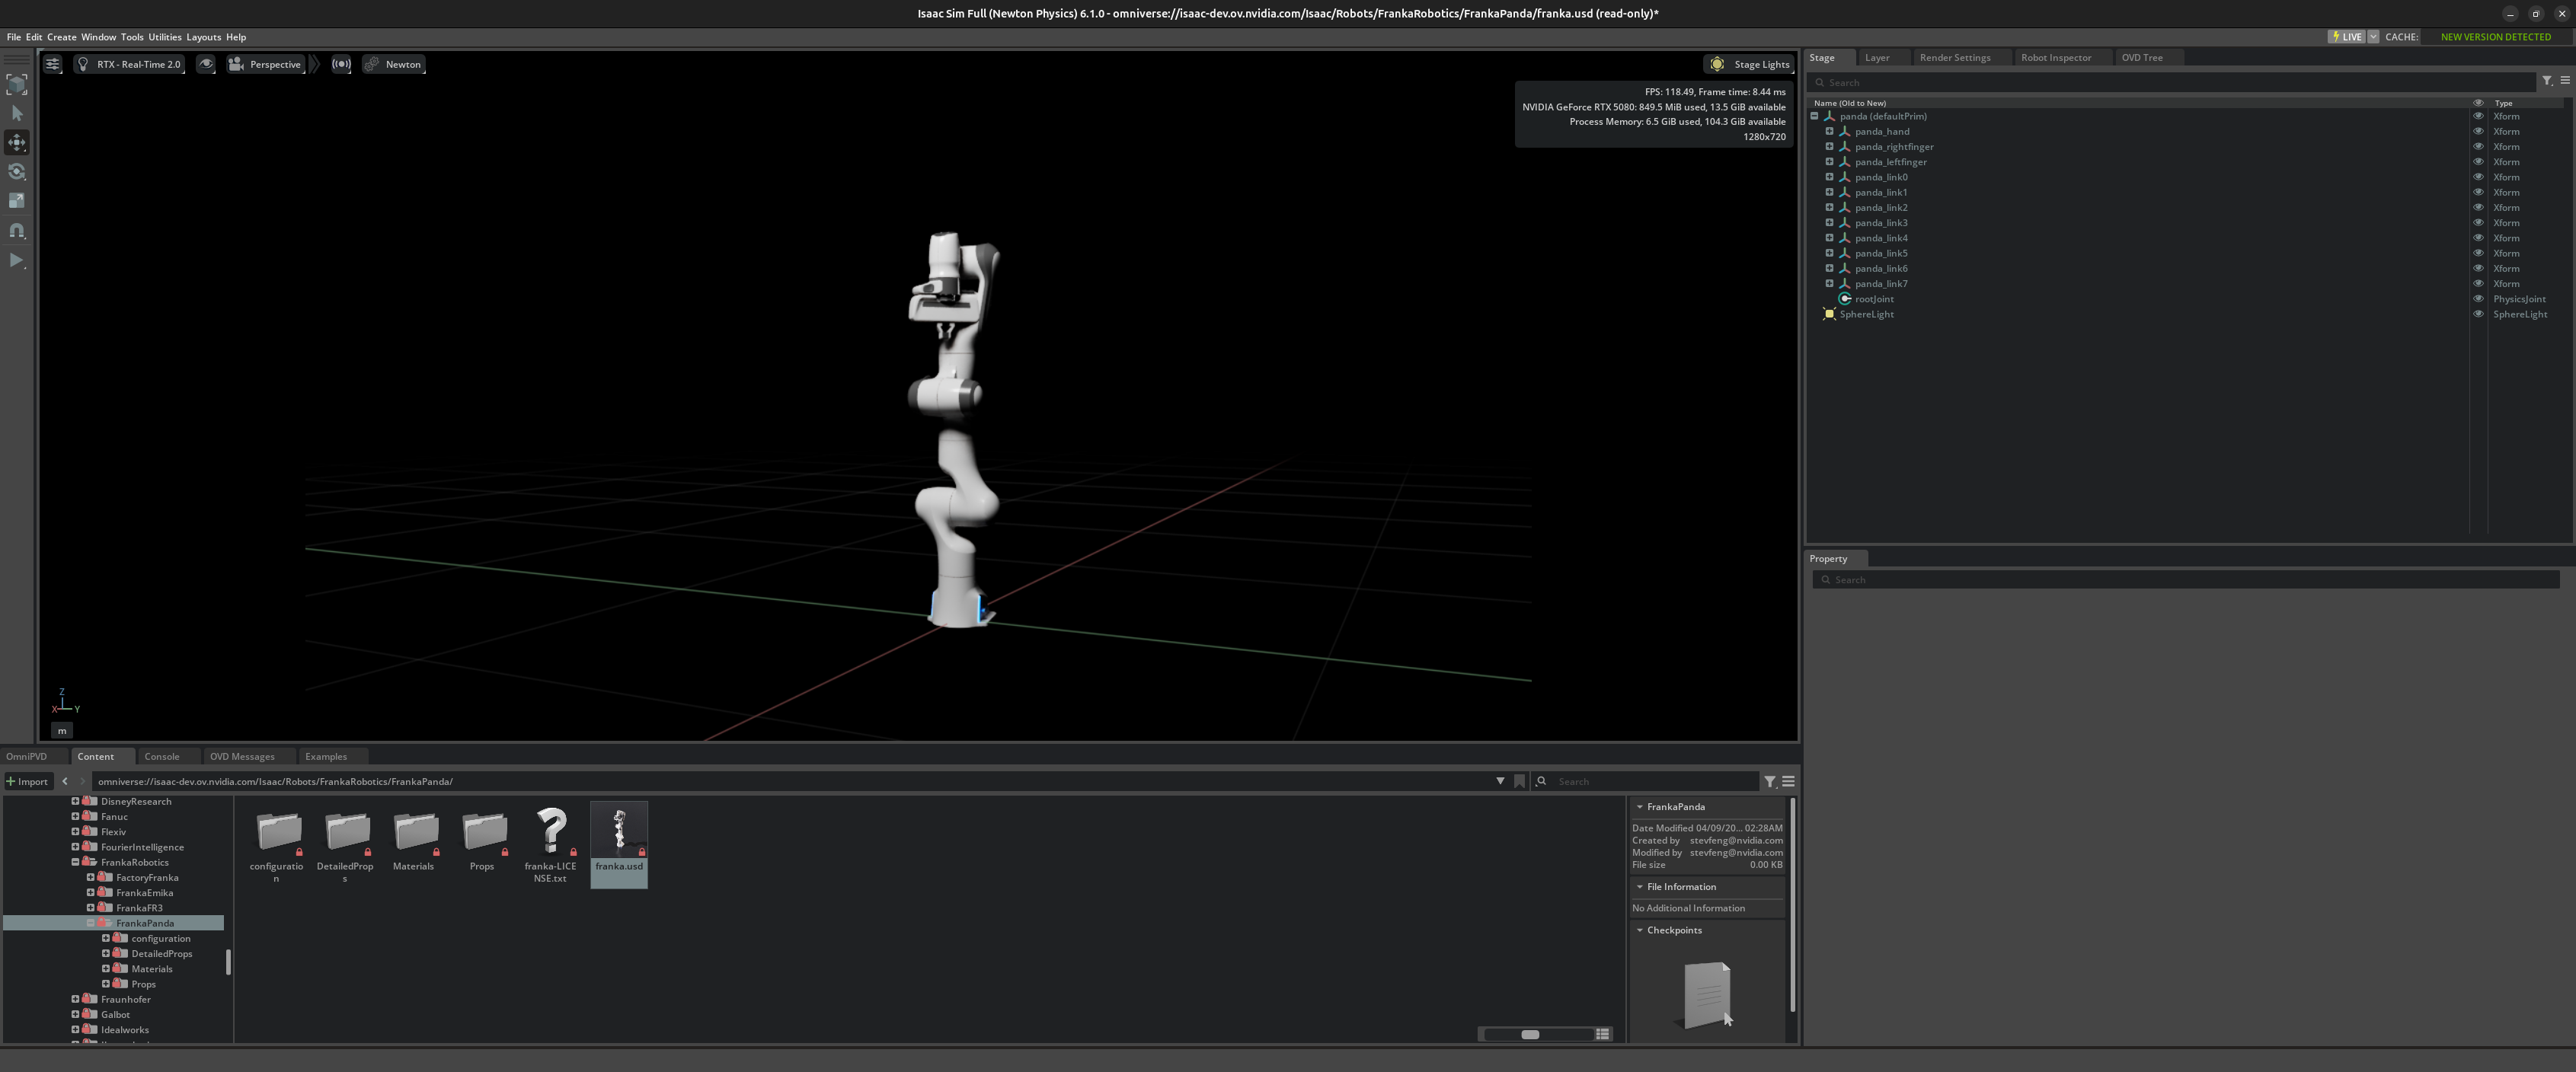
Task: Open the Layouts menu
Action: tap(204, 37)
